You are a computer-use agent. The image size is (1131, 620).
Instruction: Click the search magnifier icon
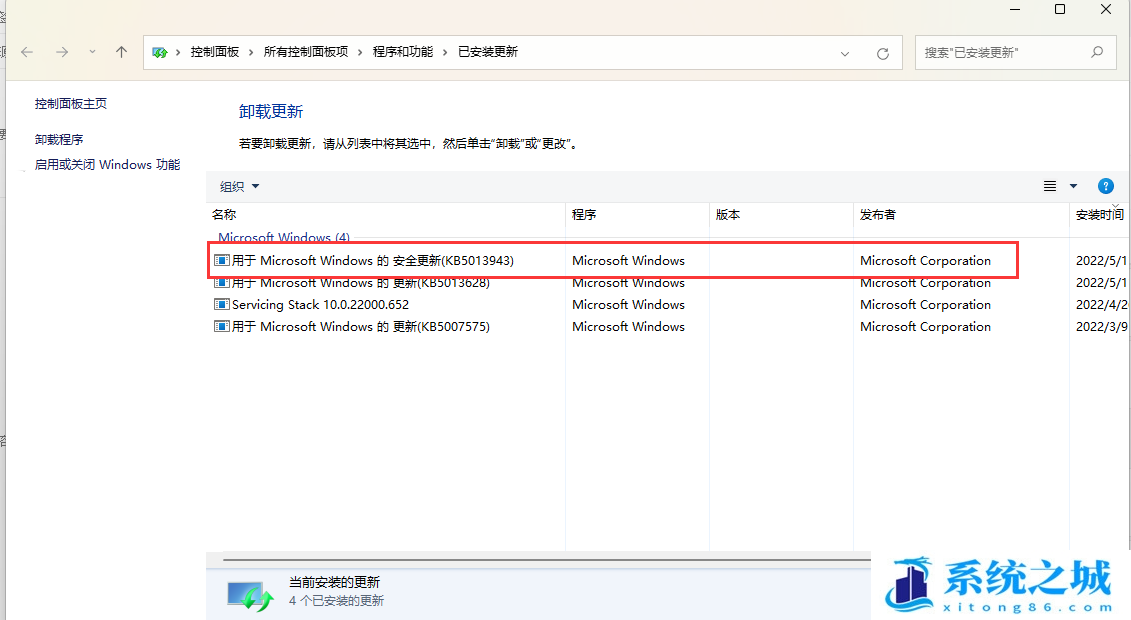[1097, 52]
